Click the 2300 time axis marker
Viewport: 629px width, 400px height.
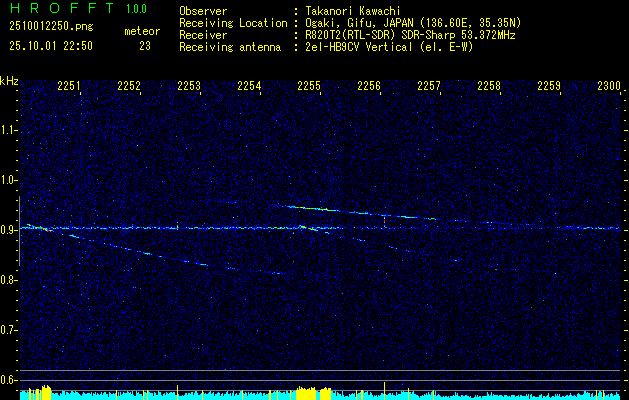[x=609, y=85]
